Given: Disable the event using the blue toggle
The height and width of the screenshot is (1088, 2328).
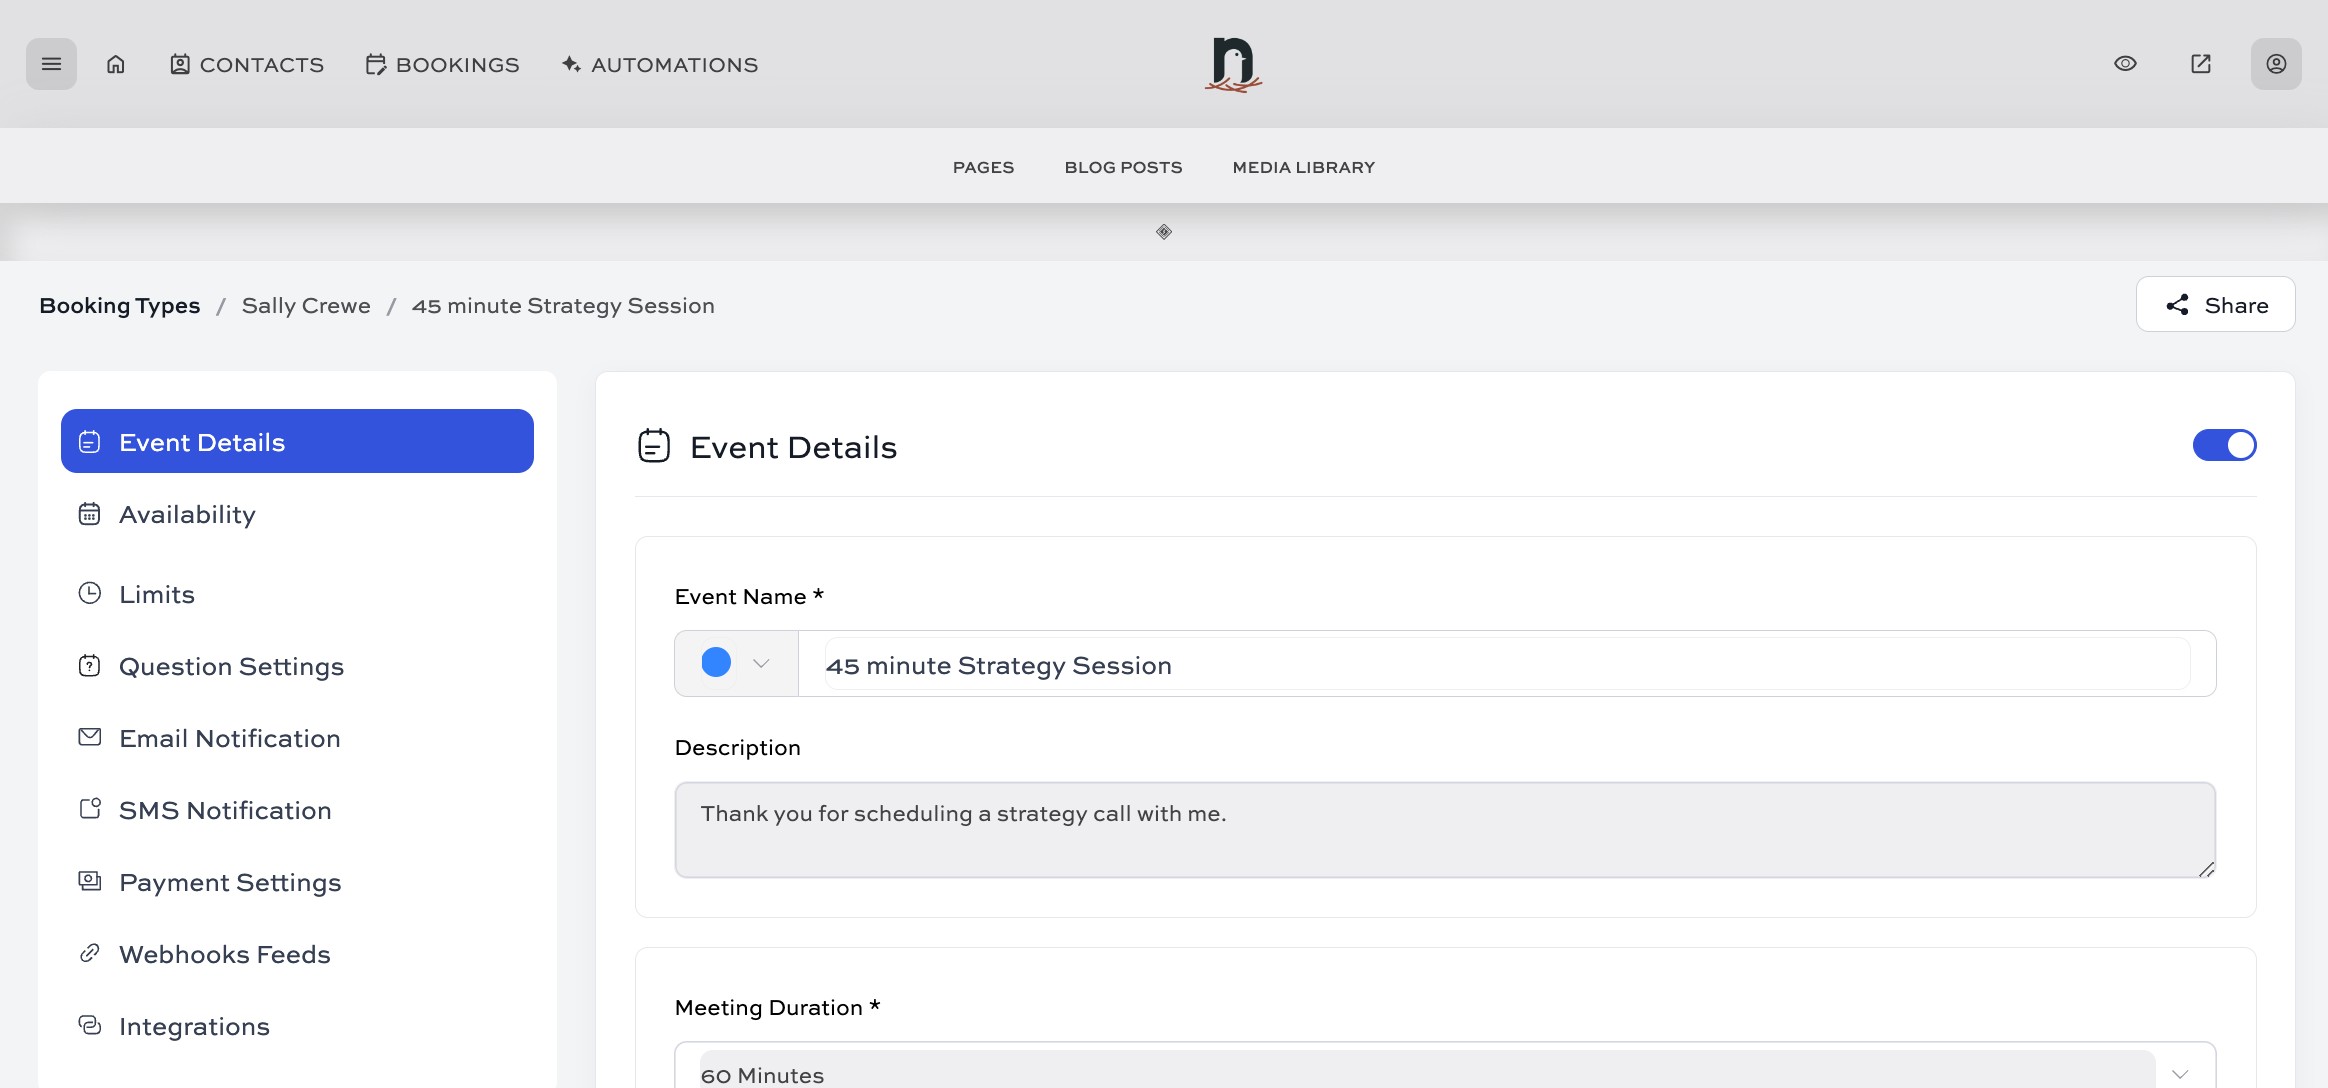Looking at the screenshot, I should 2224,445.
